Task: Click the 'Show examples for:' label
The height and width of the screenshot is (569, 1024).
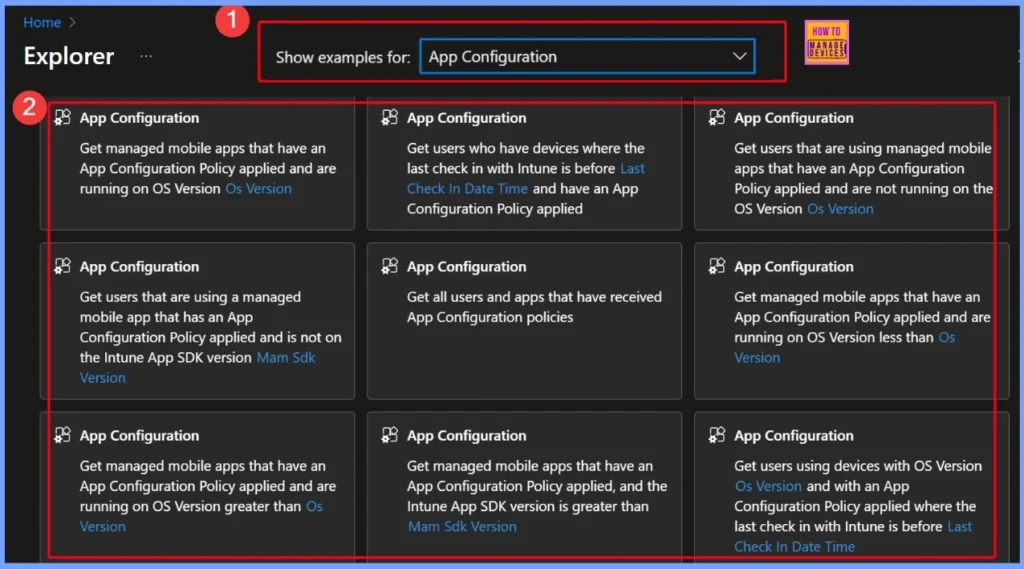Action: point(343,57)
